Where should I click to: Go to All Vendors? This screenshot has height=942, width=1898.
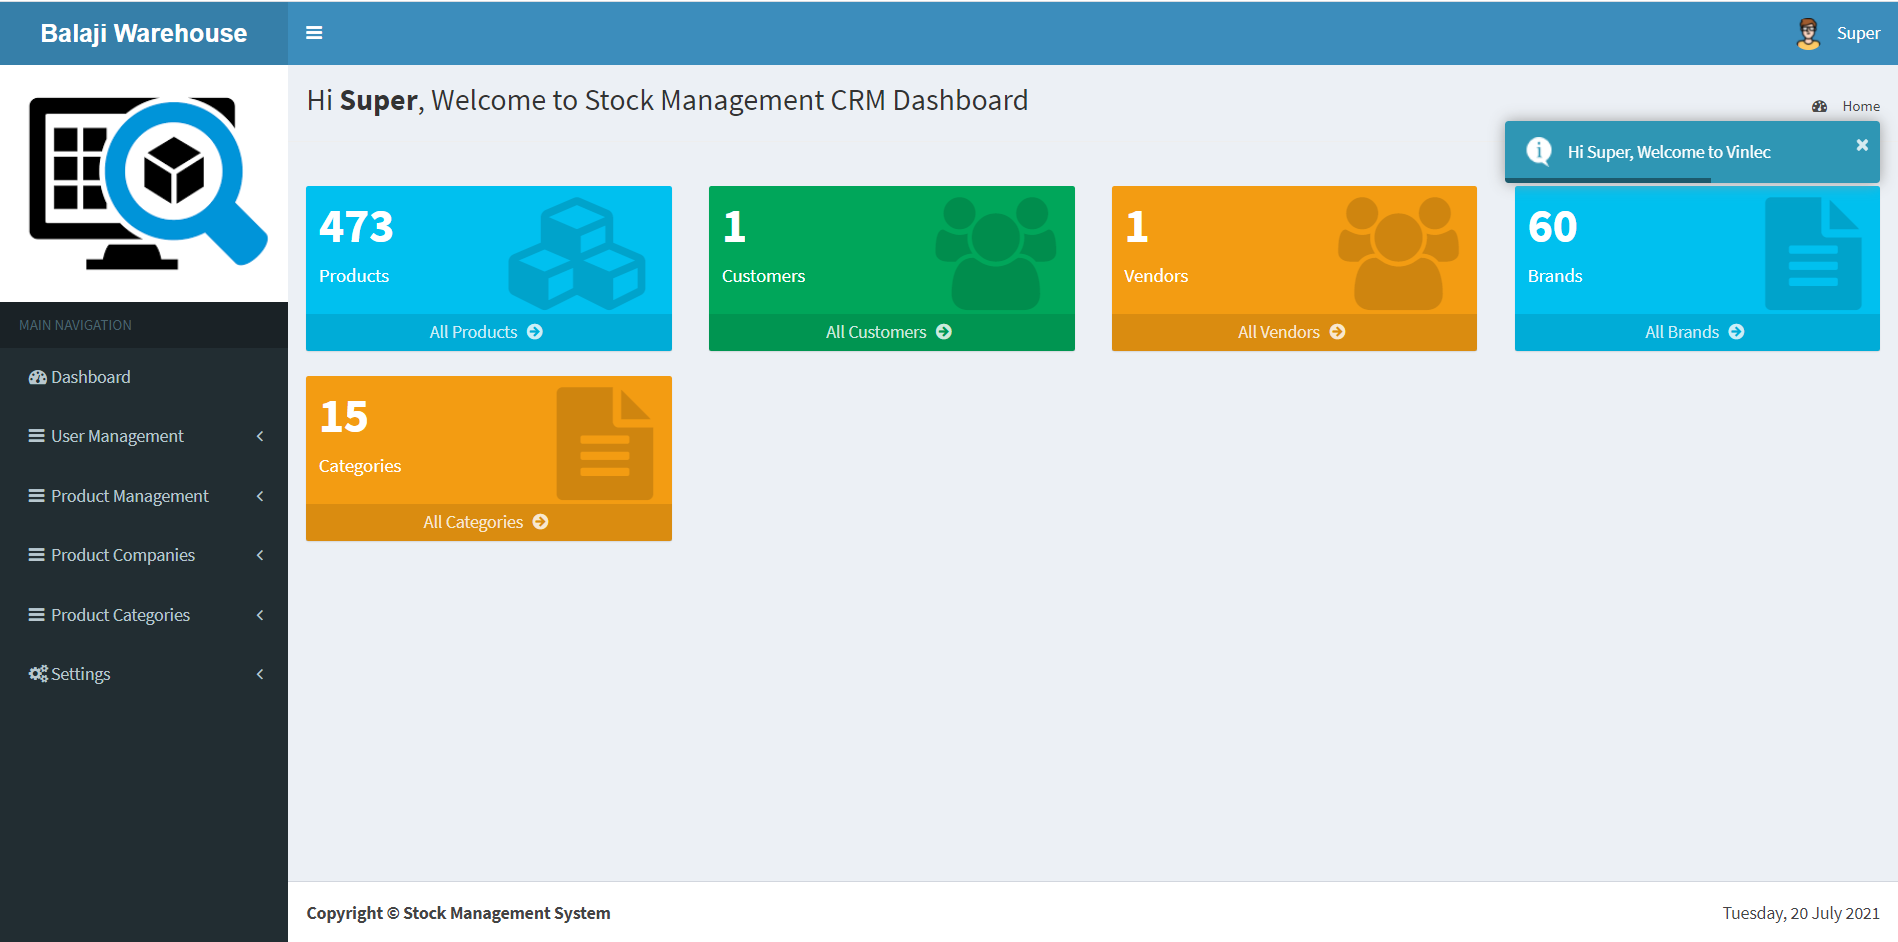click(1292, 332)
